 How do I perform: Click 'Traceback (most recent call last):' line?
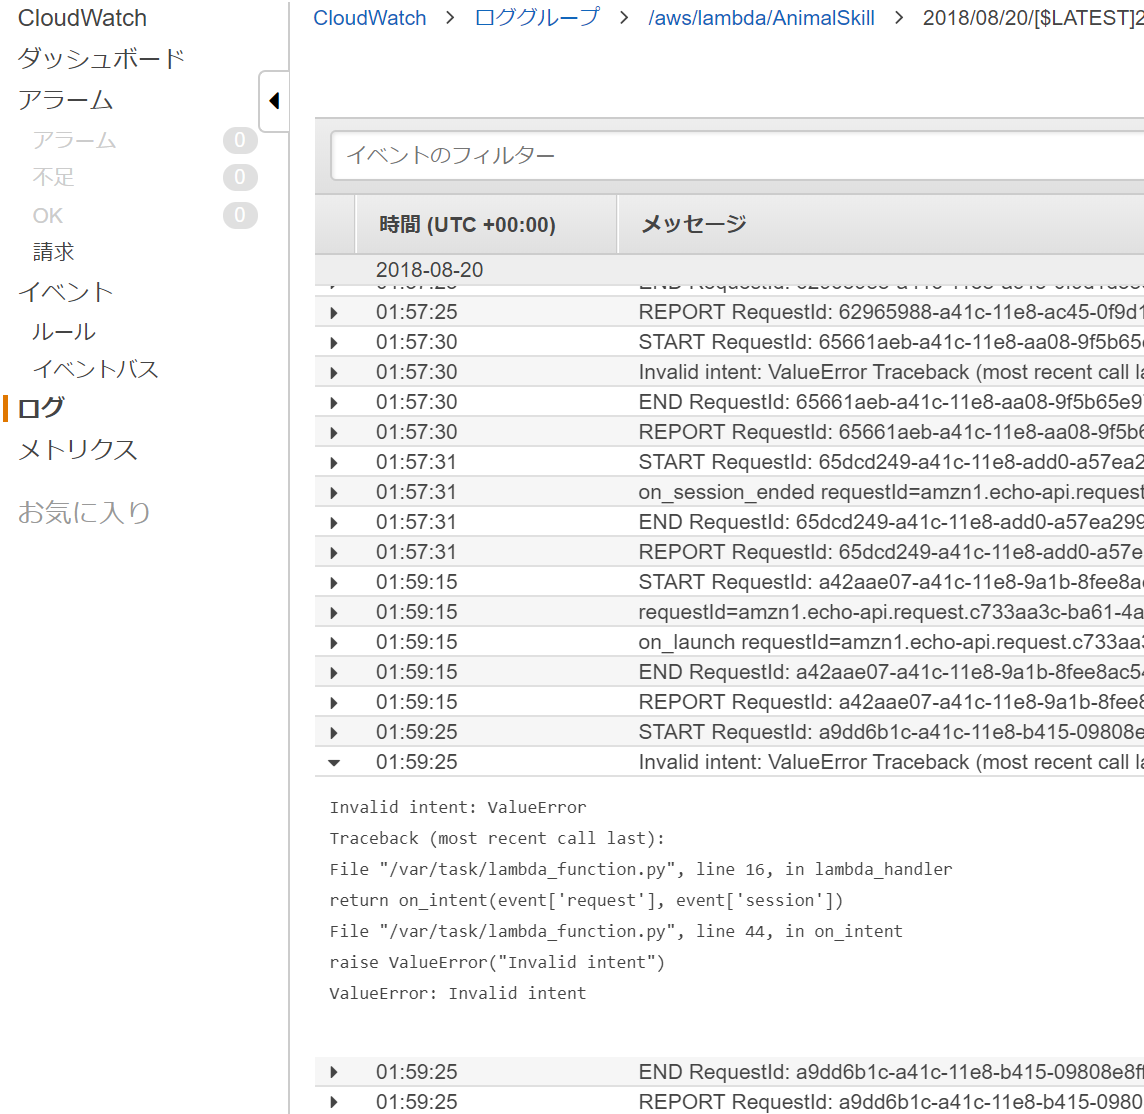497,838
